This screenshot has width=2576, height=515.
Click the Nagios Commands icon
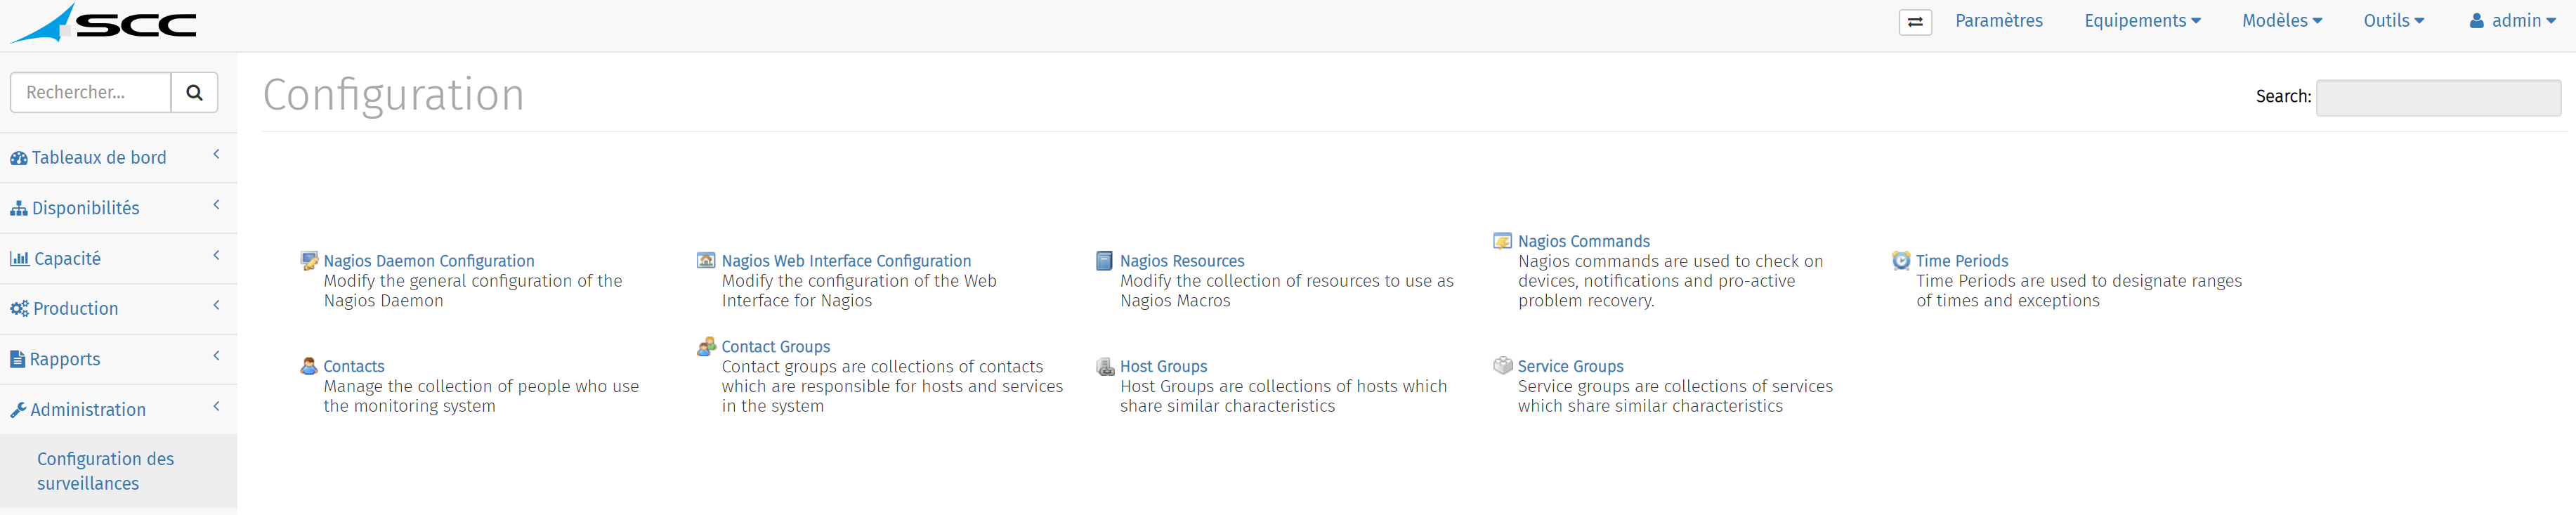[x=1502, y=241]
